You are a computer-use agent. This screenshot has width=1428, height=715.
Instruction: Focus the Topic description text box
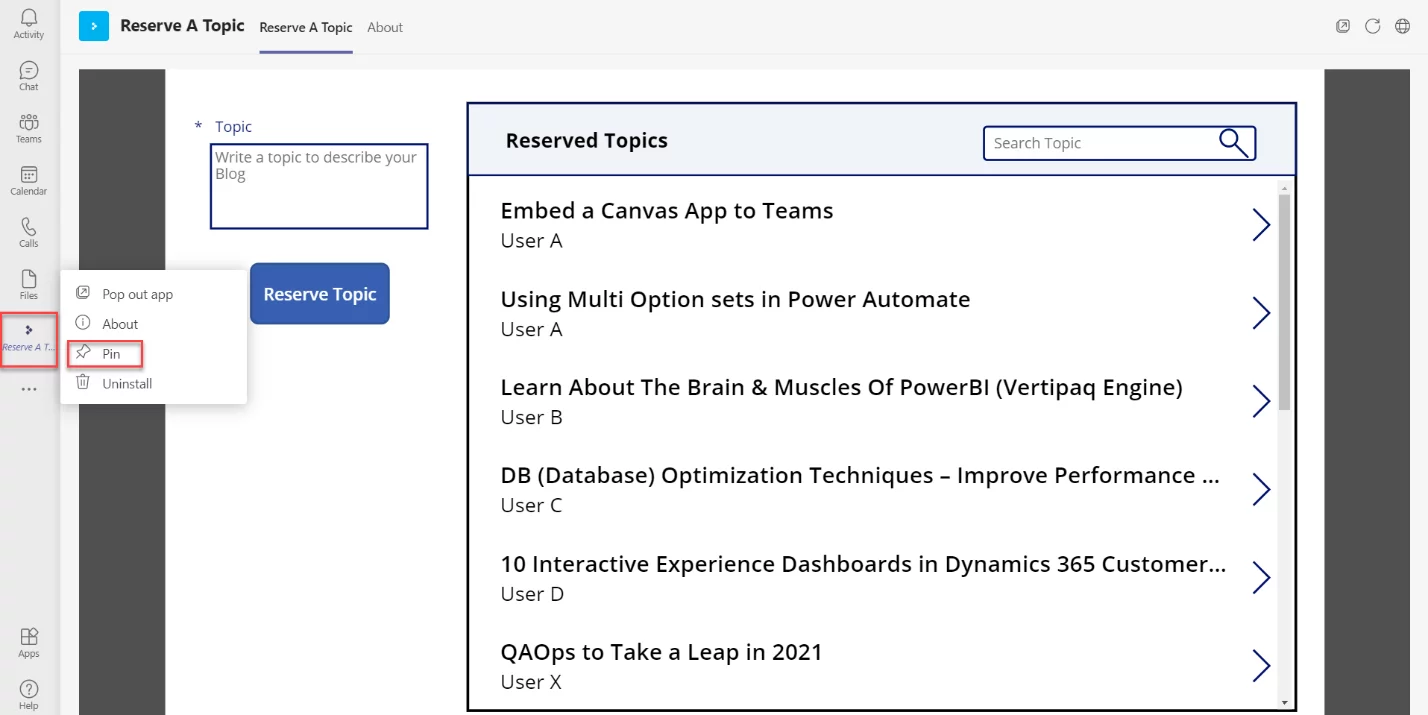[x=319, y=186]
